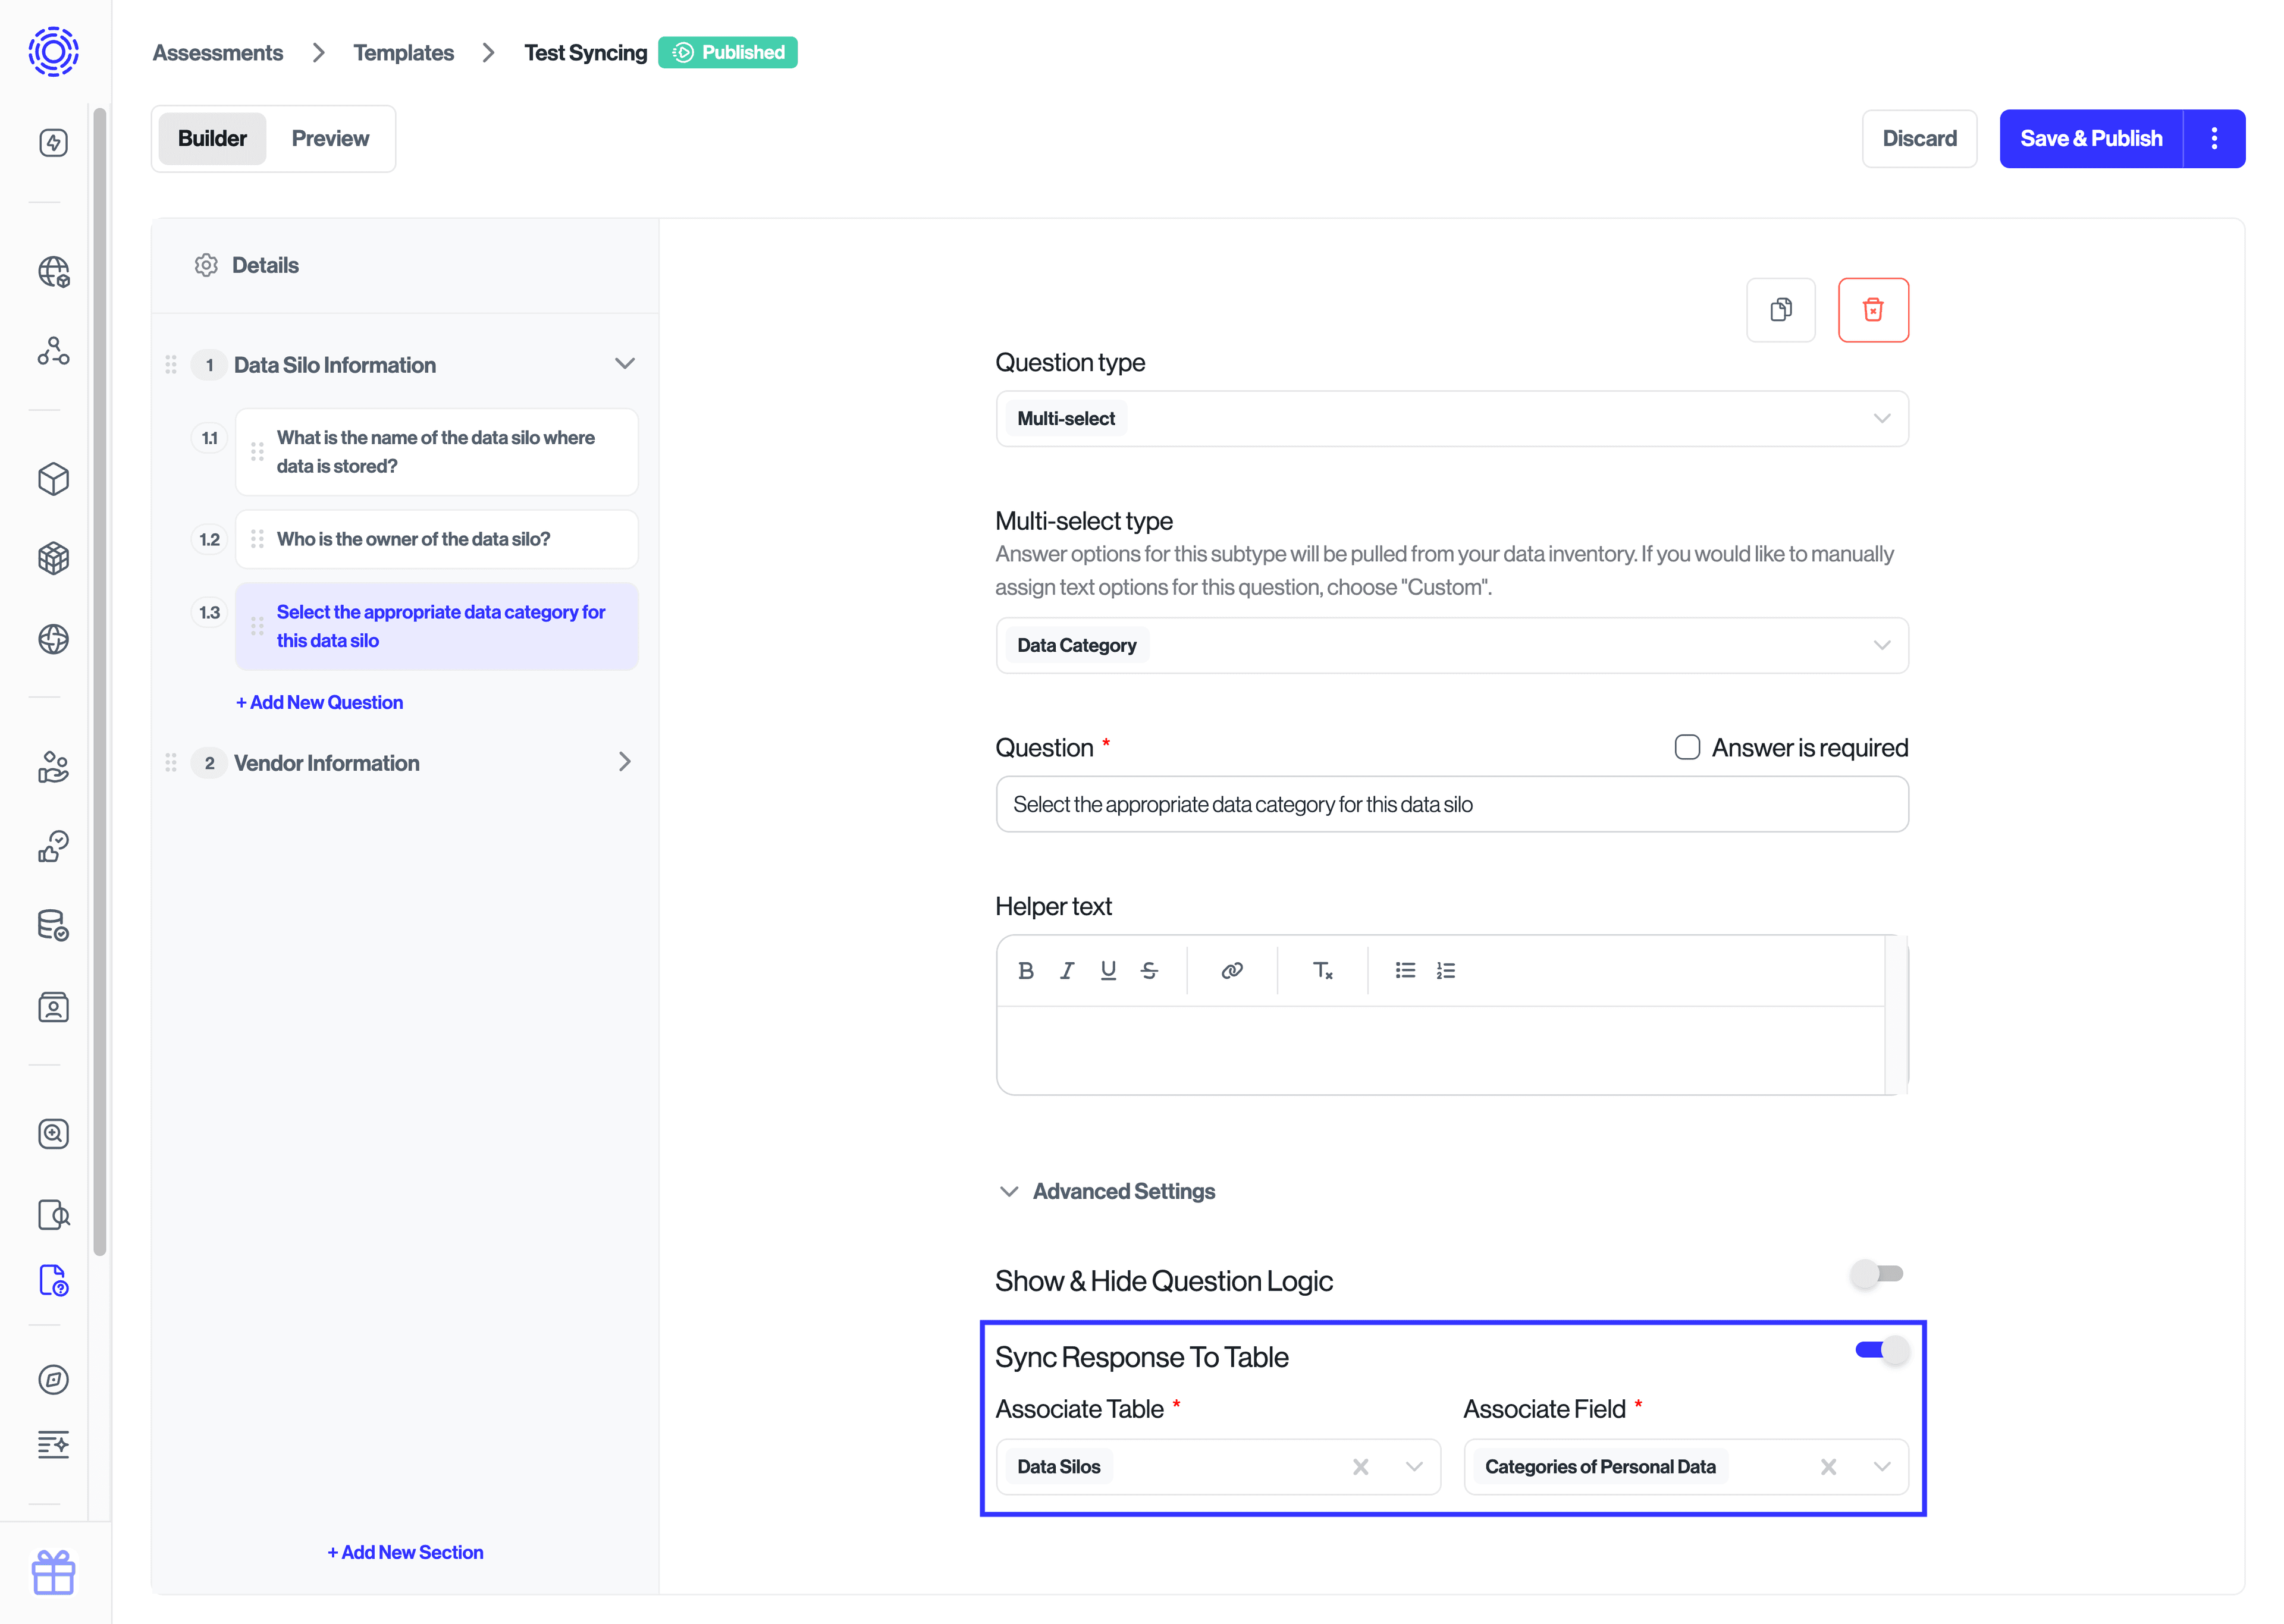This screenshot has width=2284, height=1624.
Task: Open the database with checkmark icon
Action: [53, 925]
